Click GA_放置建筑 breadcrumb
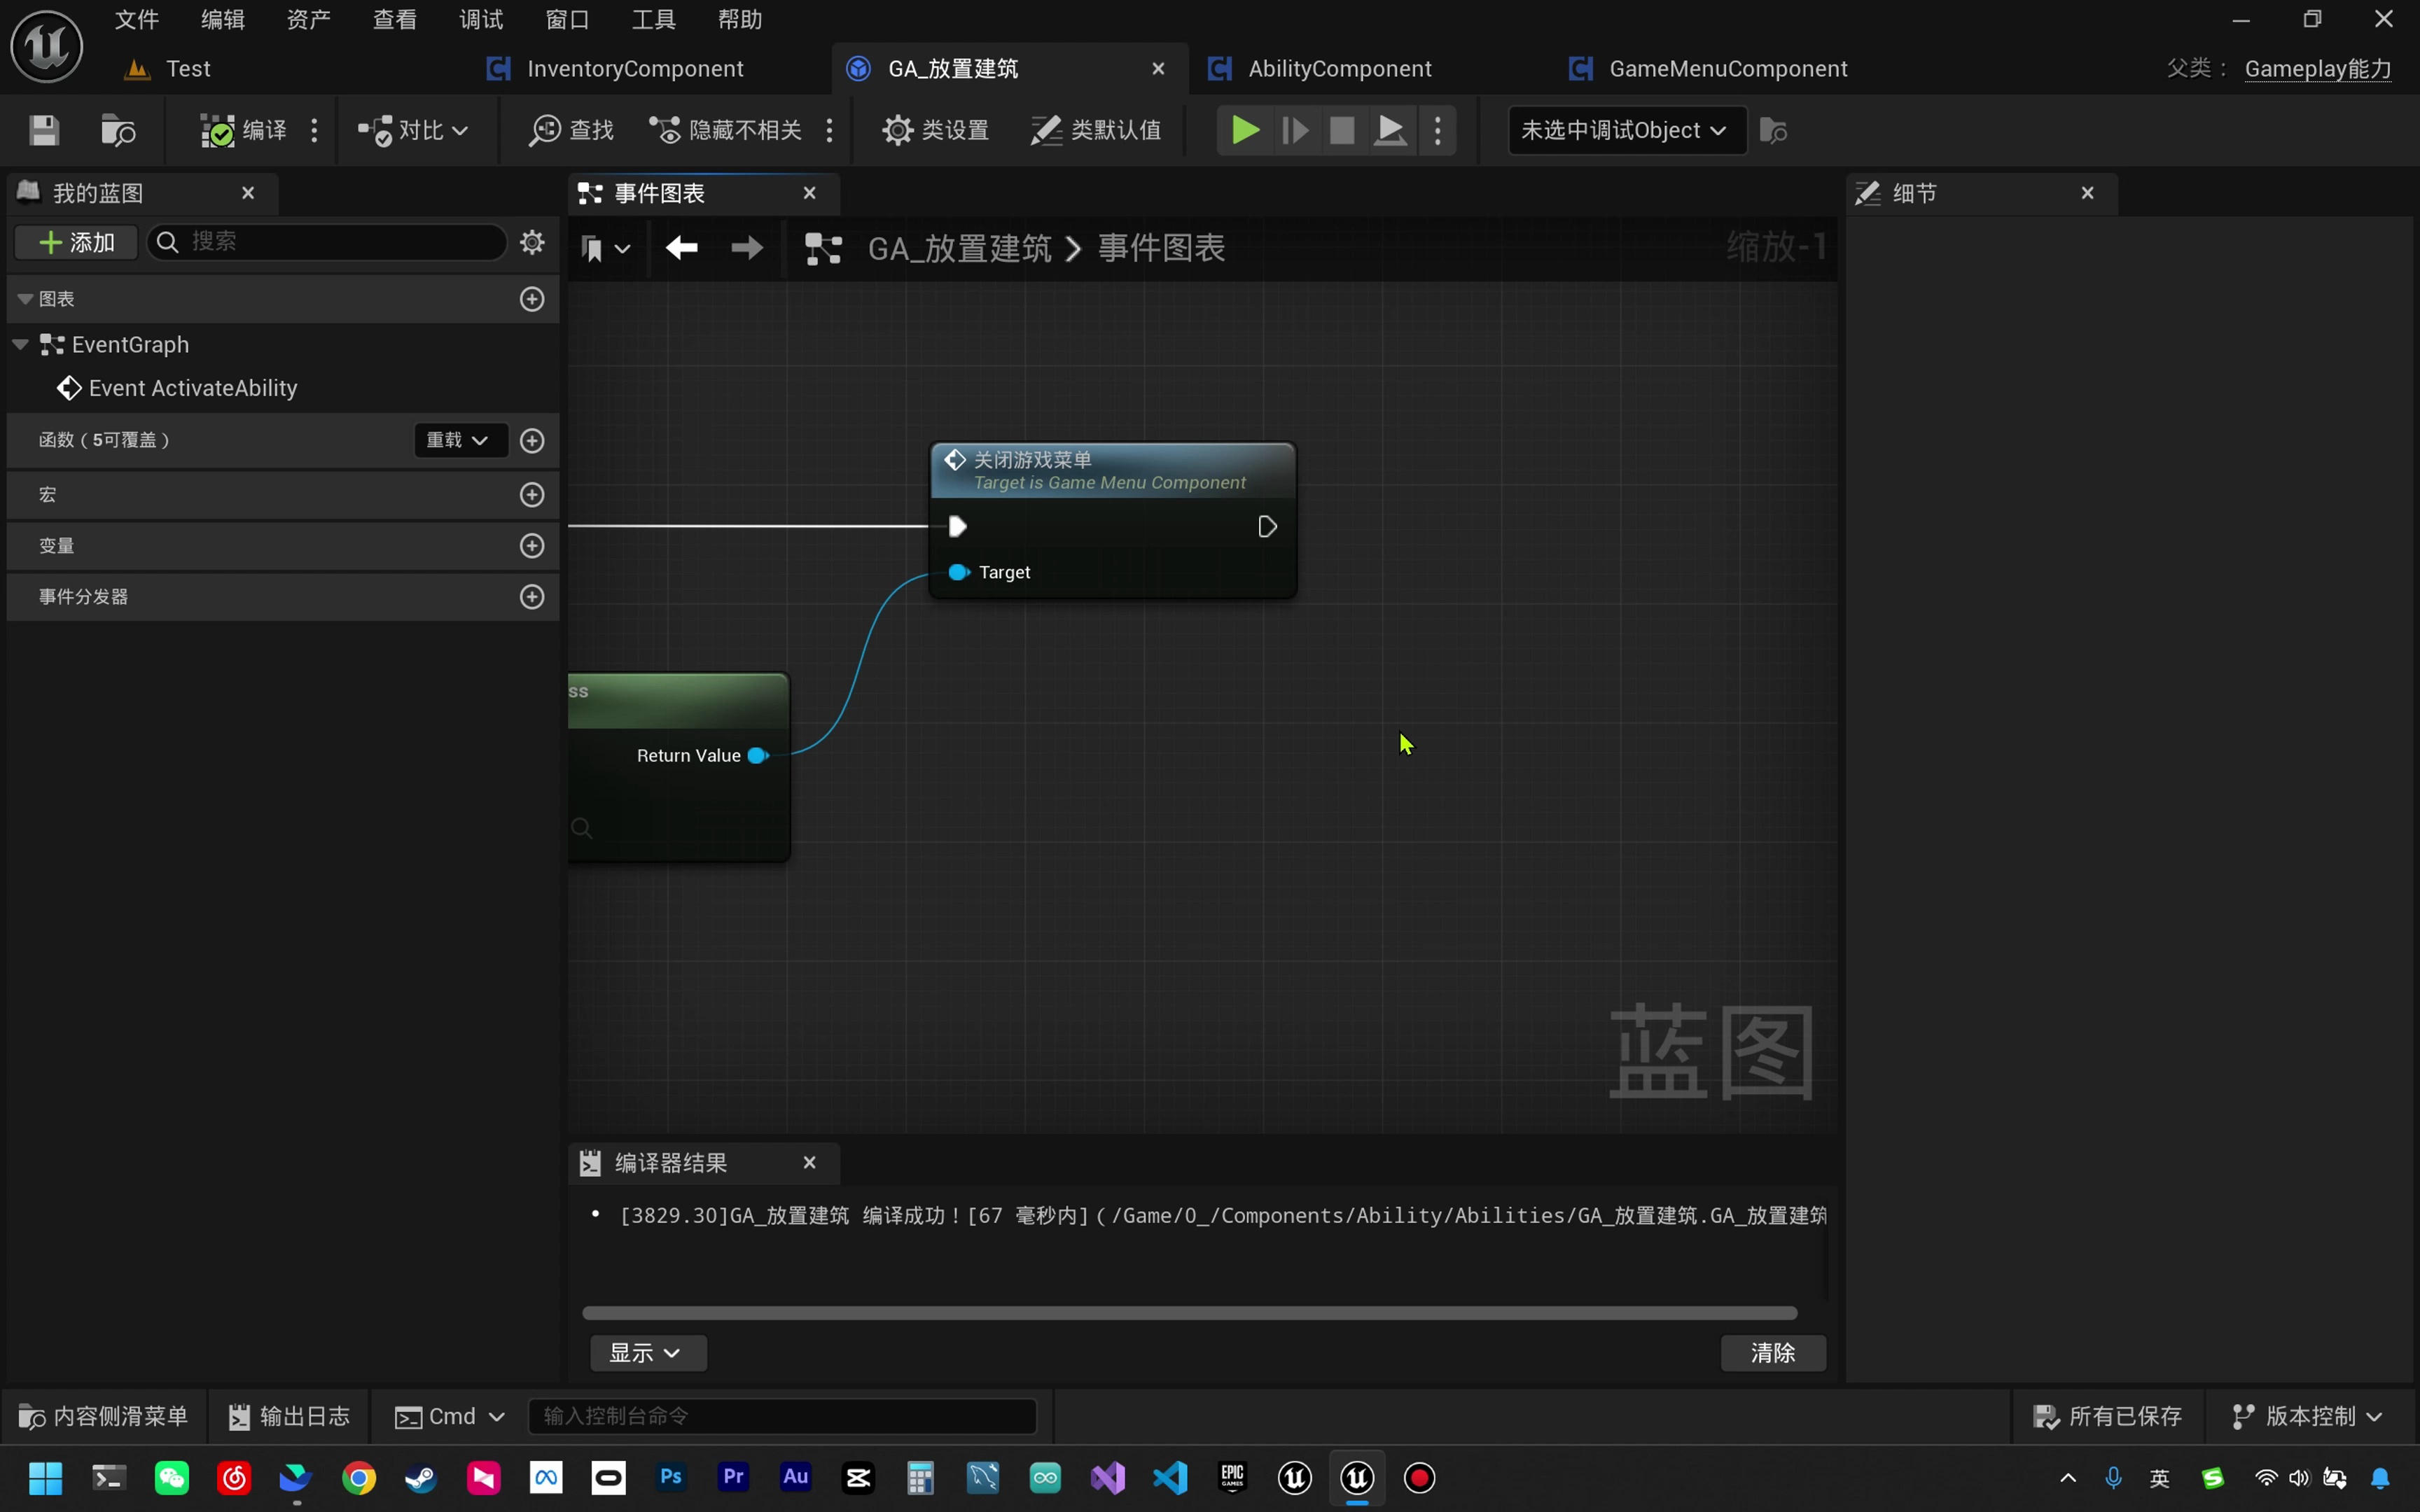This screenshot has width=2420, height=1512. (959, 248)
